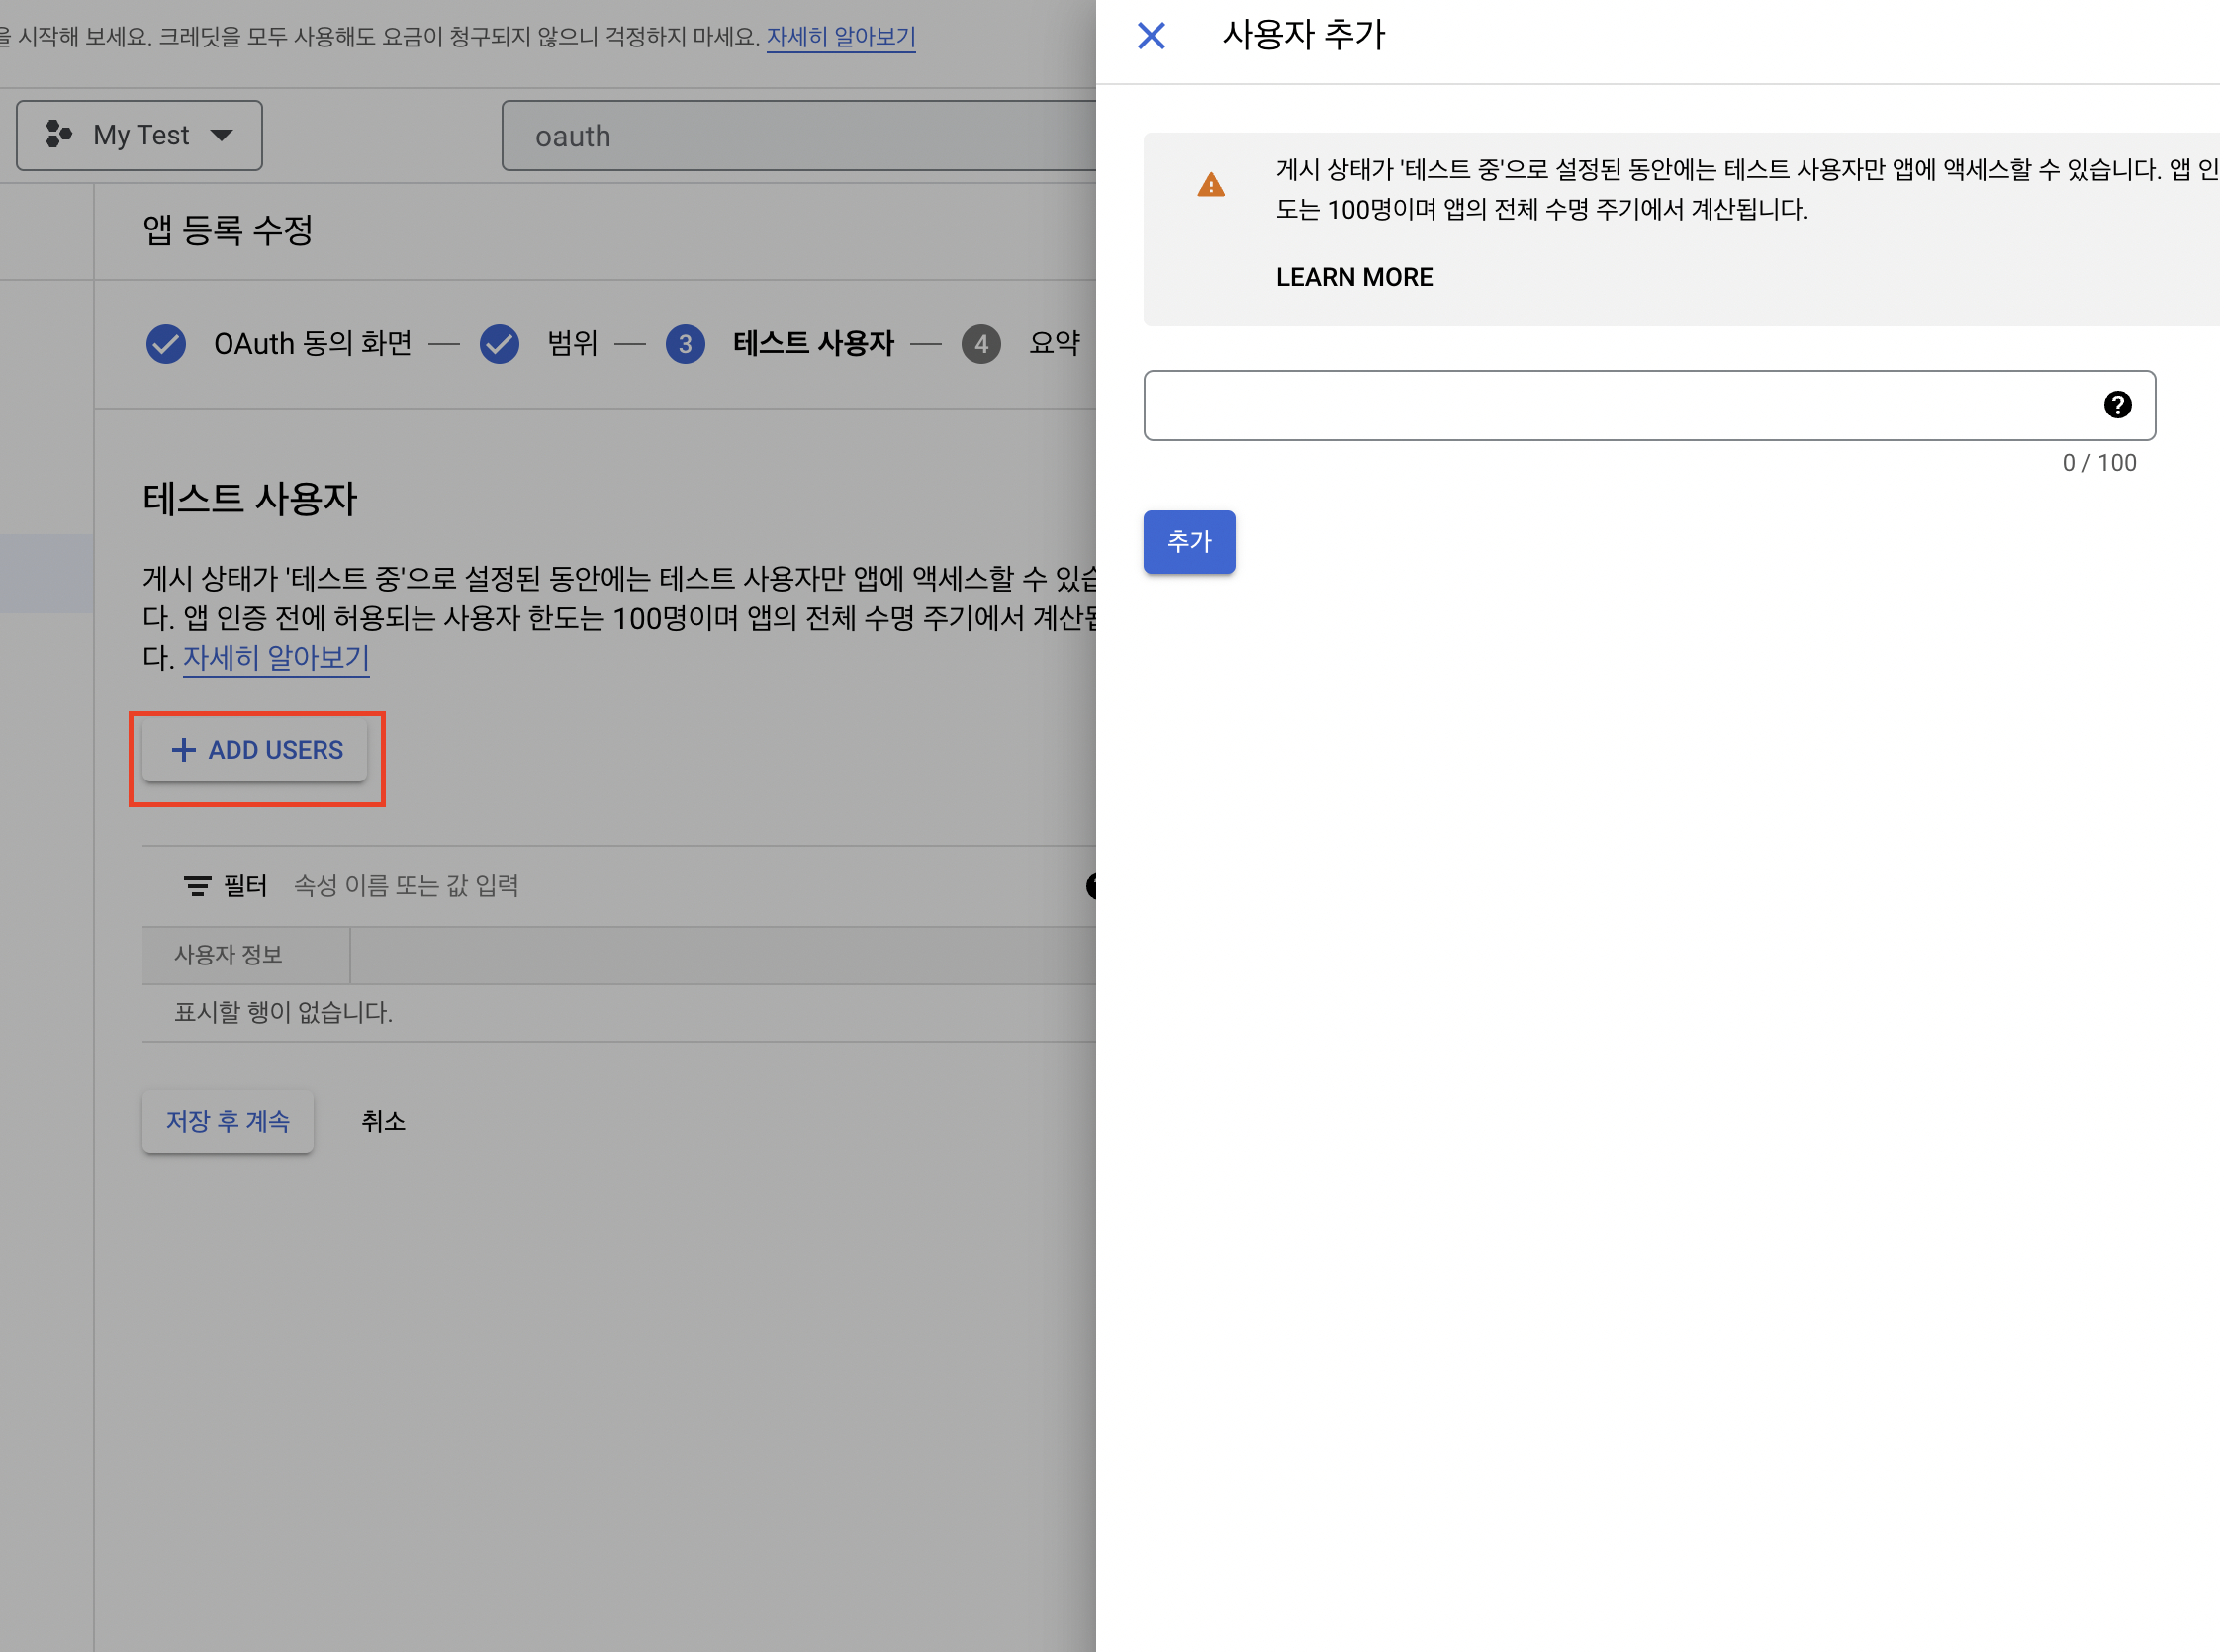Click the 범위 step checkmark icon
Image resolution: width=2220 pixels, height=1652 pixels.
coord(499,344)
